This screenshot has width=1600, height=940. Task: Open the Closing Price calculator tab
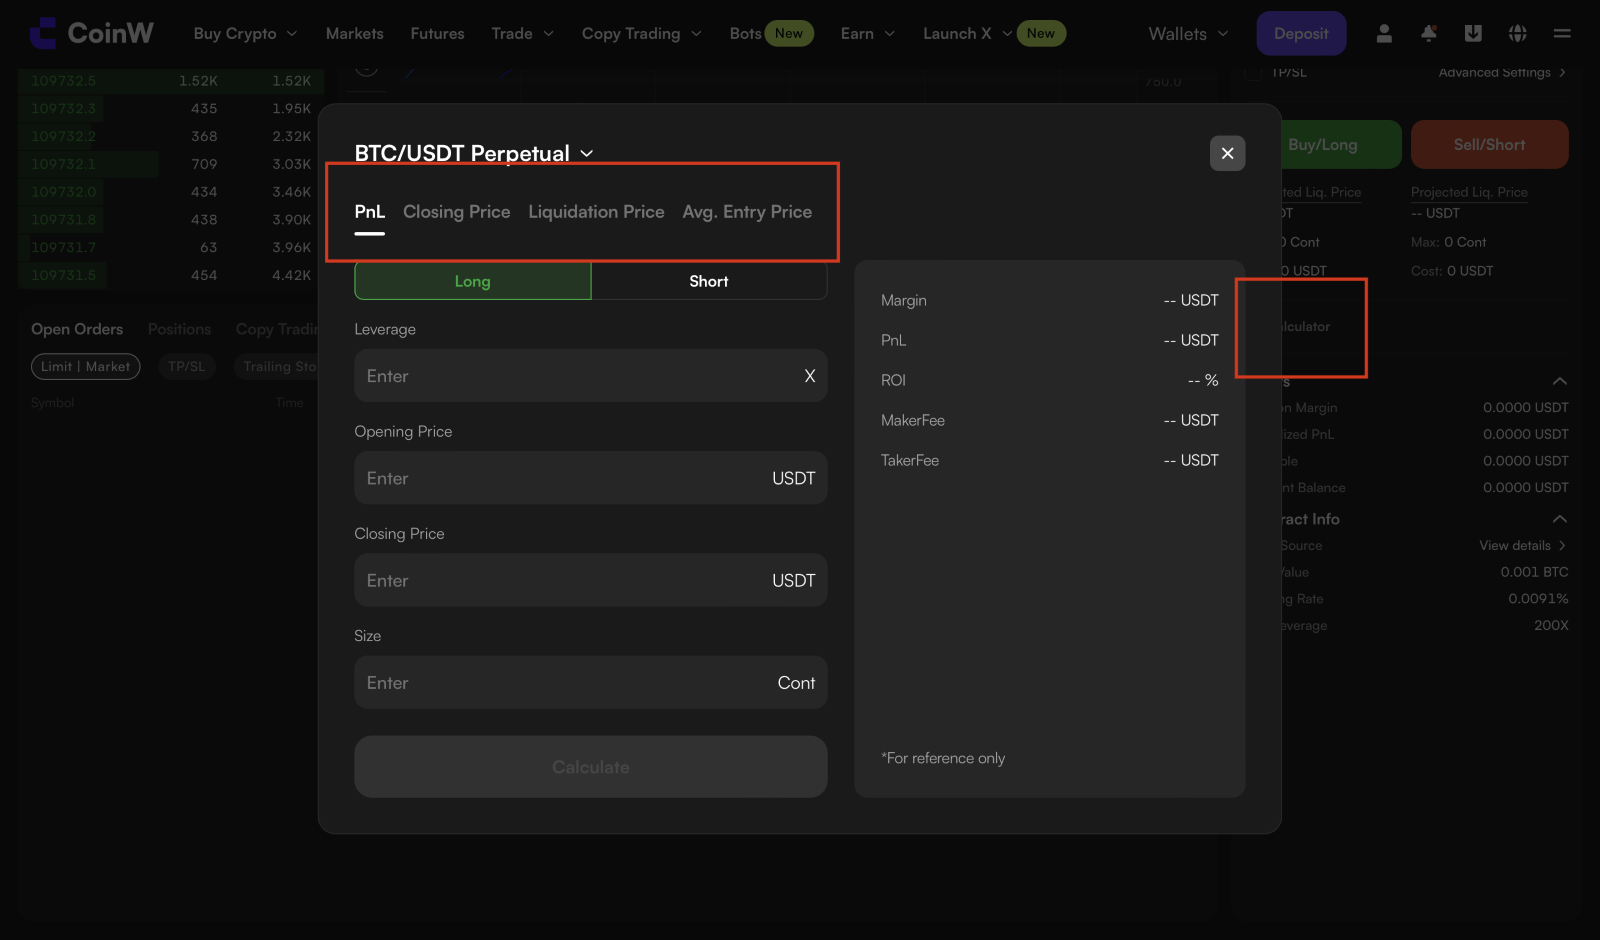456,212
